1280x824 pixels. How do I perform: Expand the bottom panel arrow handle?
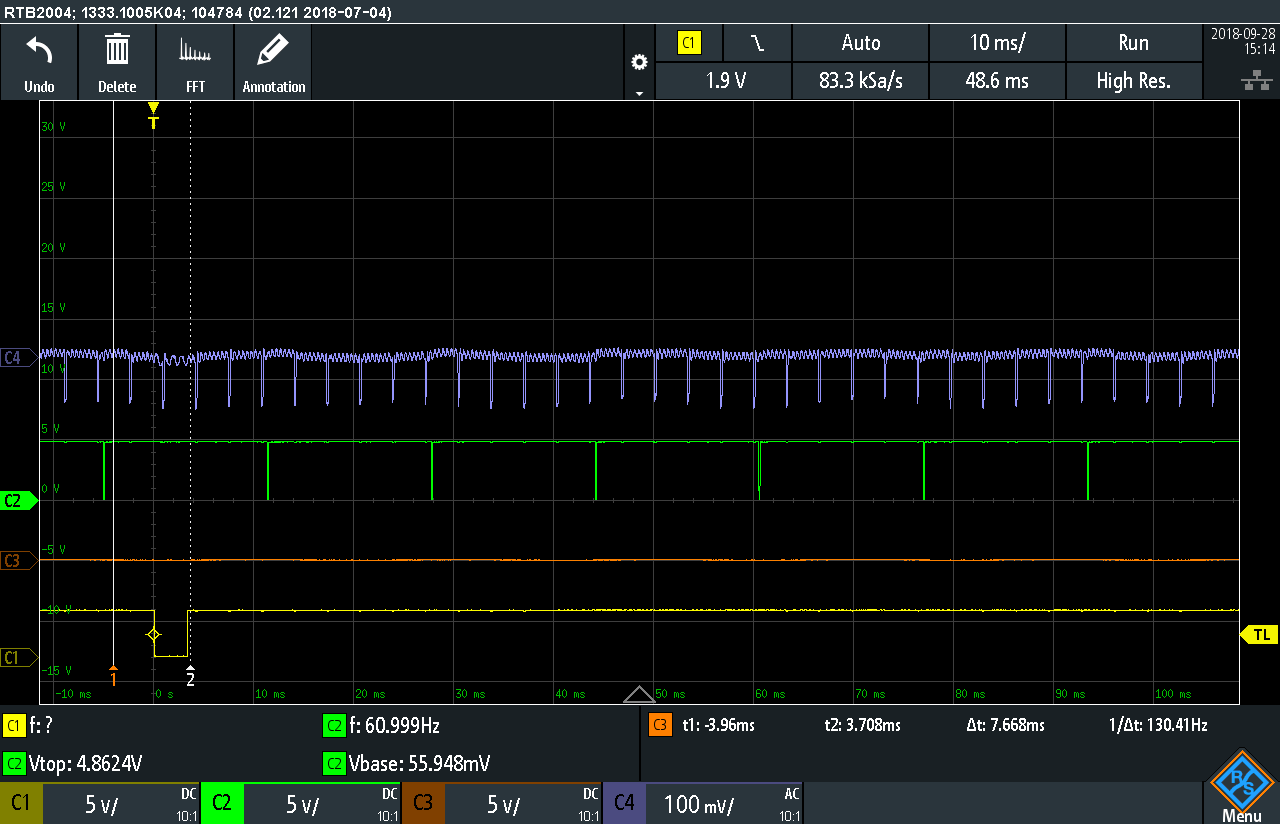639,694
